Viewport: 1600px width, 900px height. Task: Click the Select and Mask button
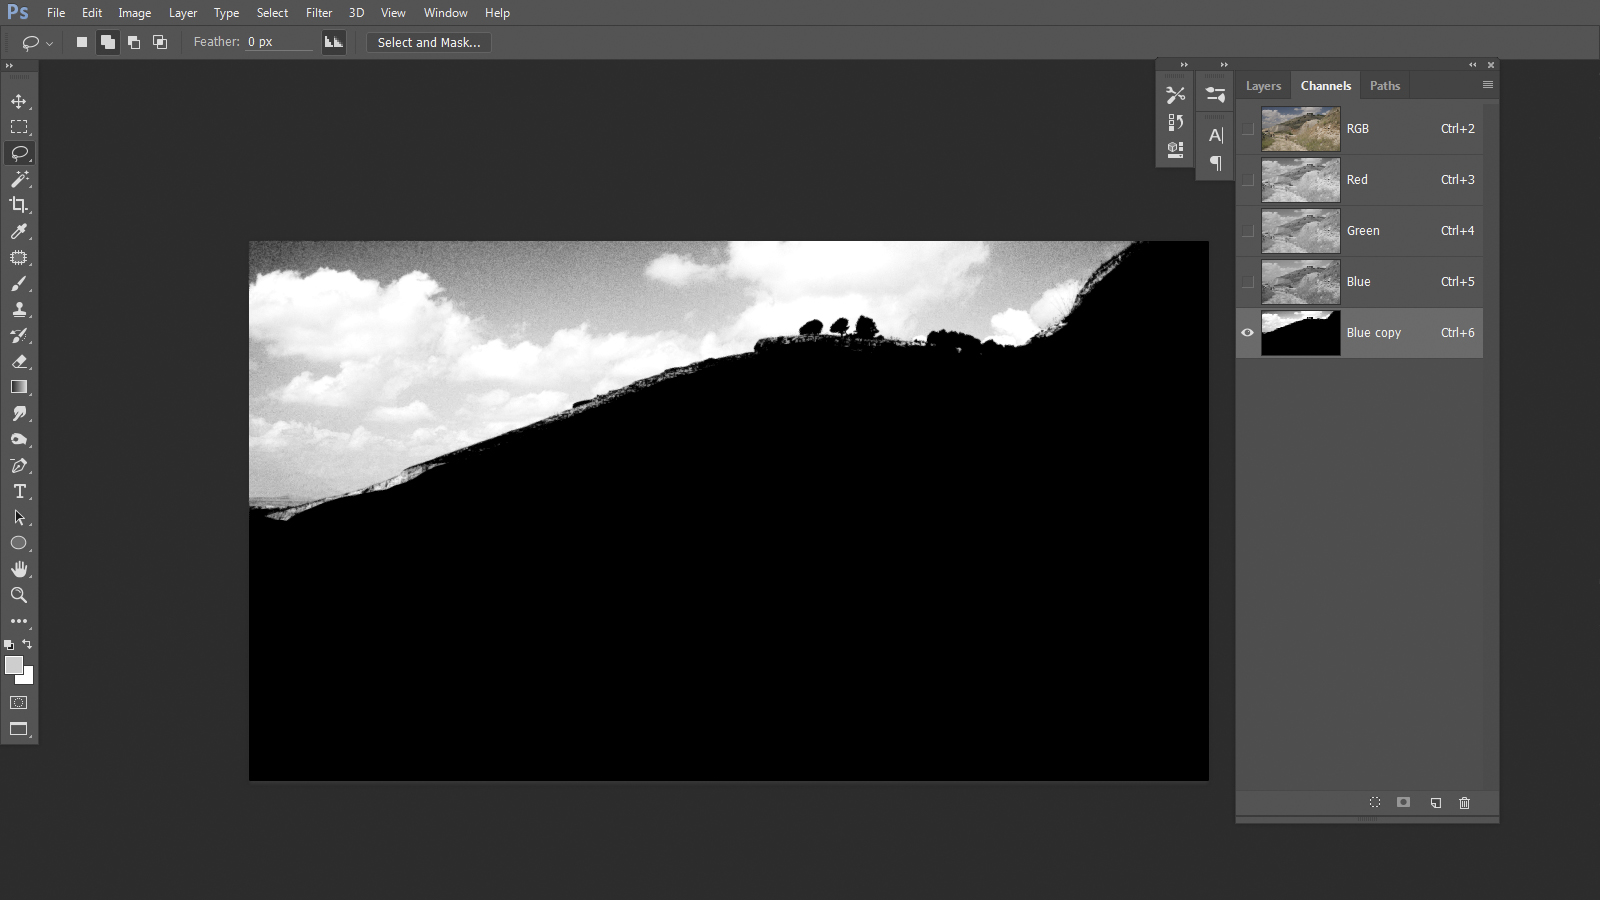(428, 43)
